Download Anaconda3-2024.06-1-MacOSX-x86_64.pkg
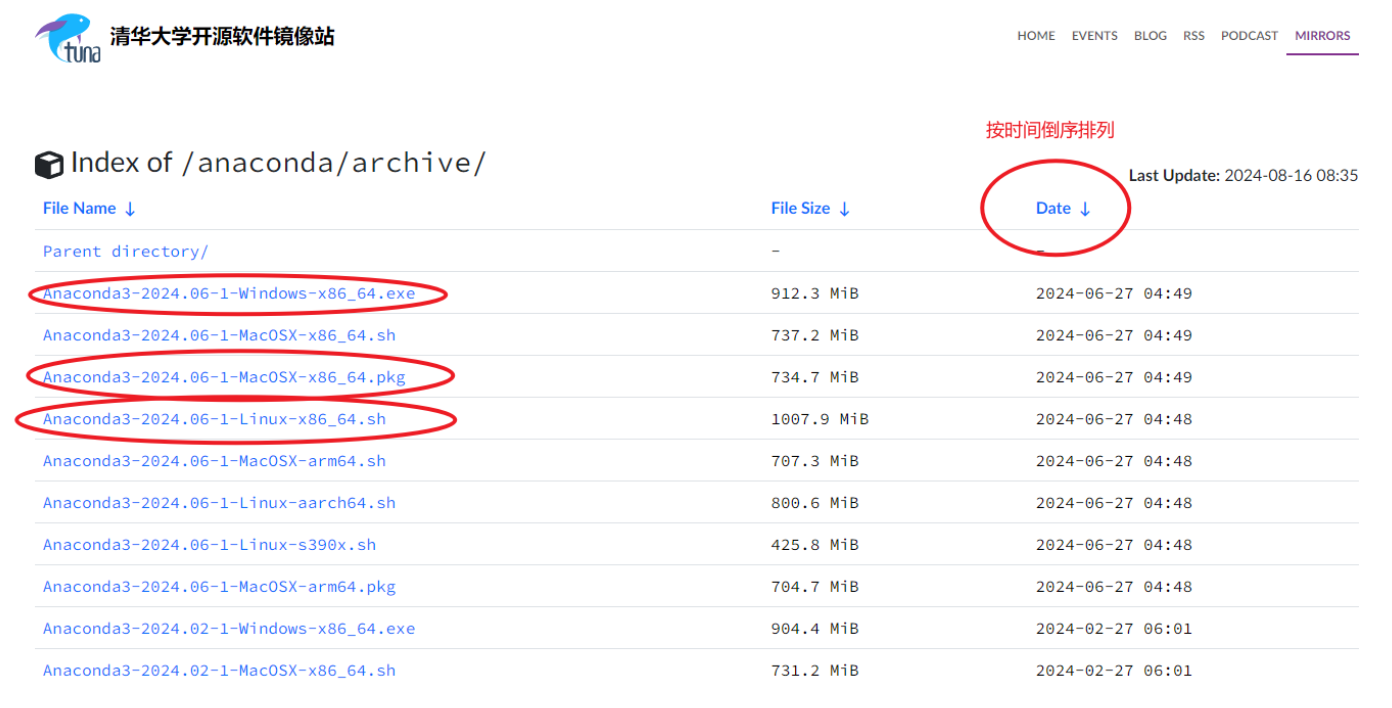 pos(224,378)
